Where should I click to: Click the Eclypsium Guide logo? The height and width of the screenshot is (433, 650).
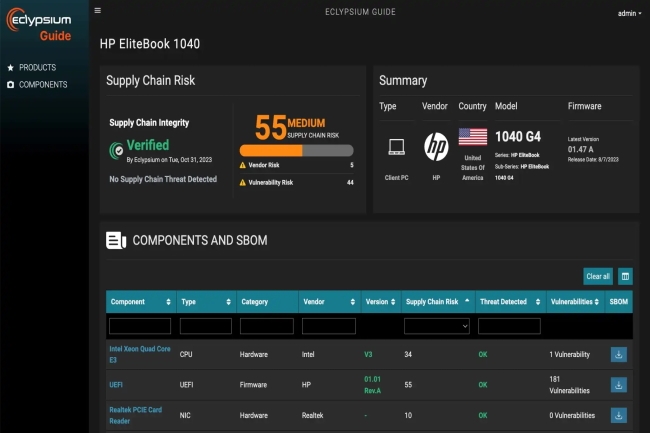point(42,26)
